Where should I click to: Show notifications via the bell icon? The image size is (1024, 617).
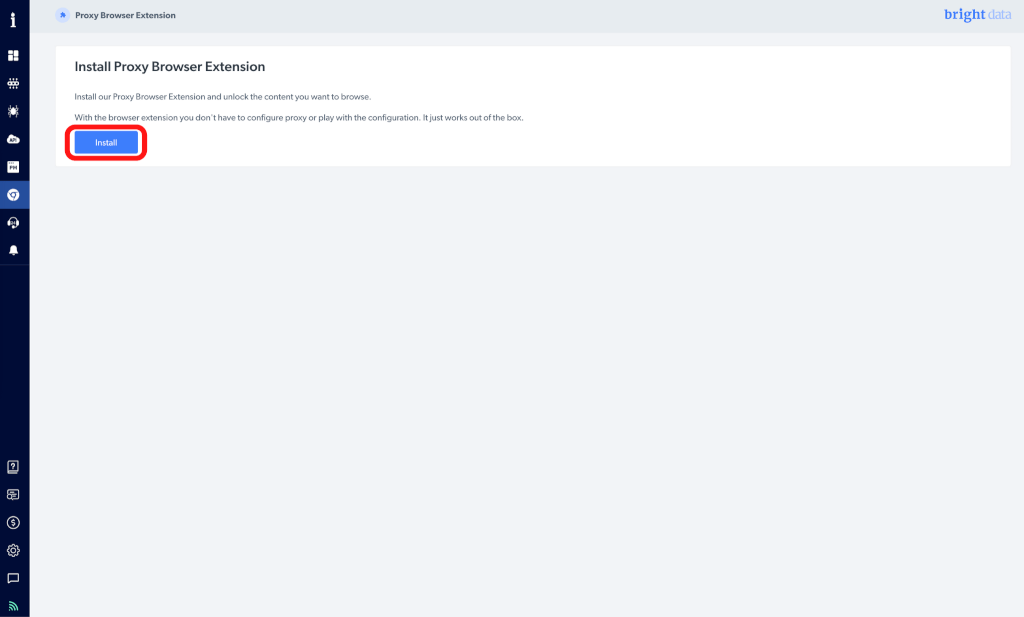(13, 250)
